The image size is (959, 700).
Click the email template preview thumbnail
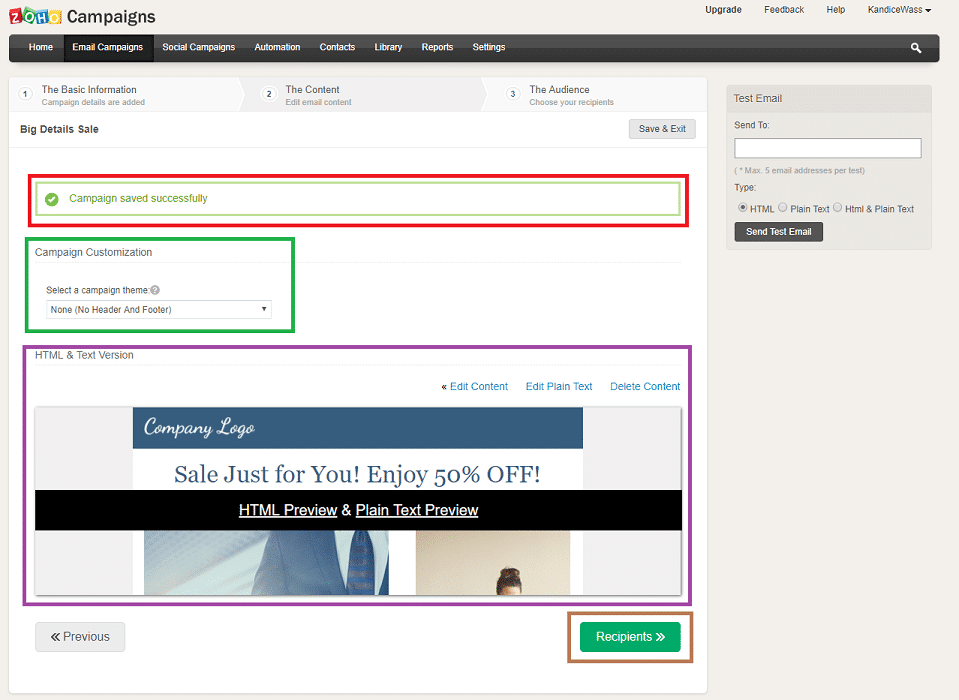pyautogui.click(x=358, y=501)
